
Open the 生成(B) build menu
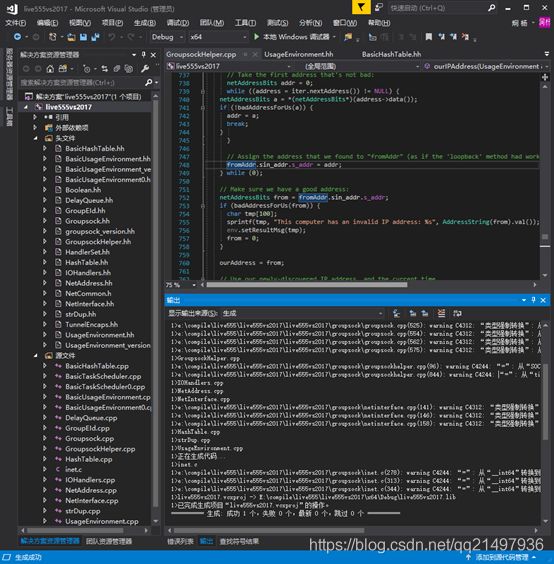coord(145,23)
